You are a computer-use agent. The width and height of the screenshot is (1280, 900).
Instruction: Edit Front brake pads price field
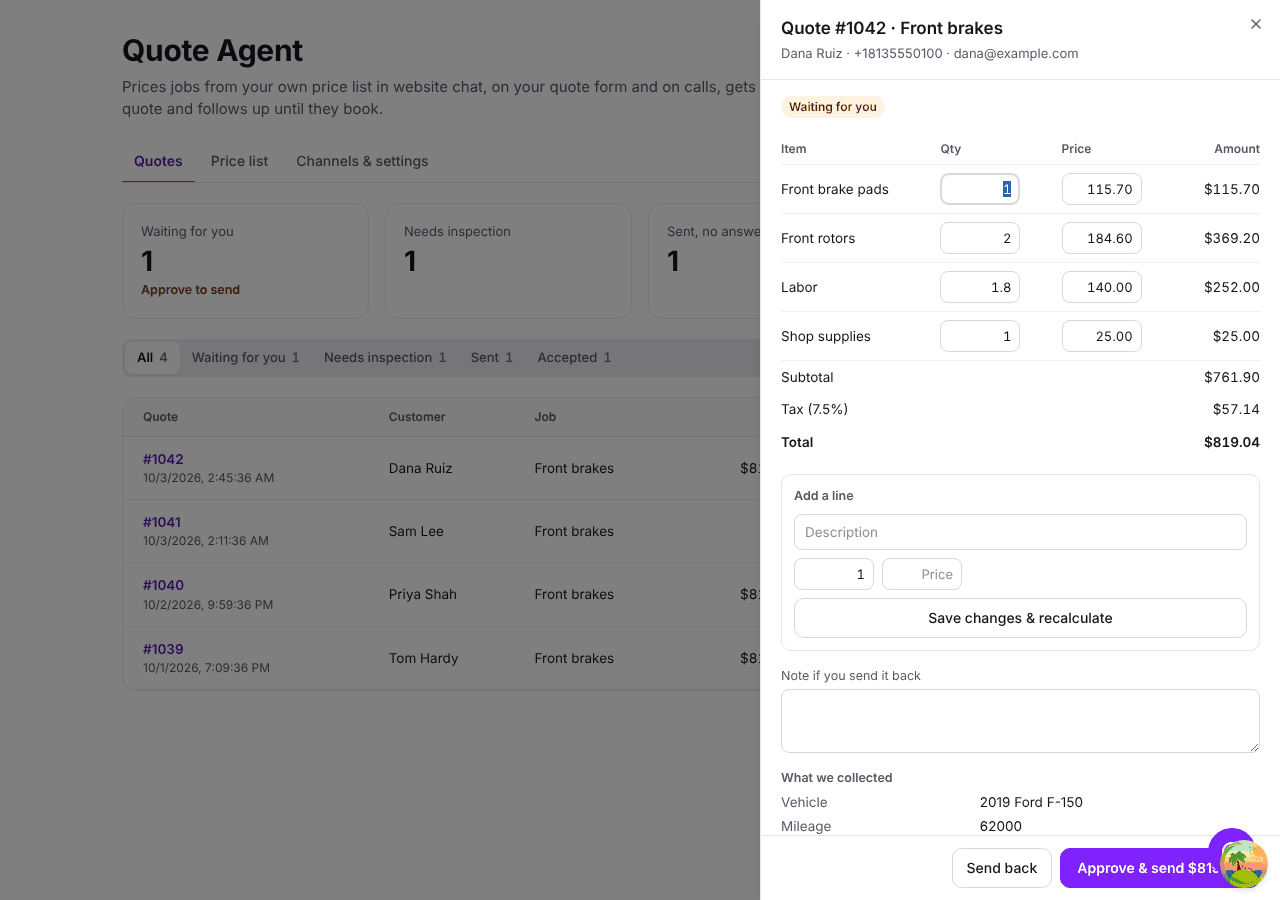(x=1102, y=189)
